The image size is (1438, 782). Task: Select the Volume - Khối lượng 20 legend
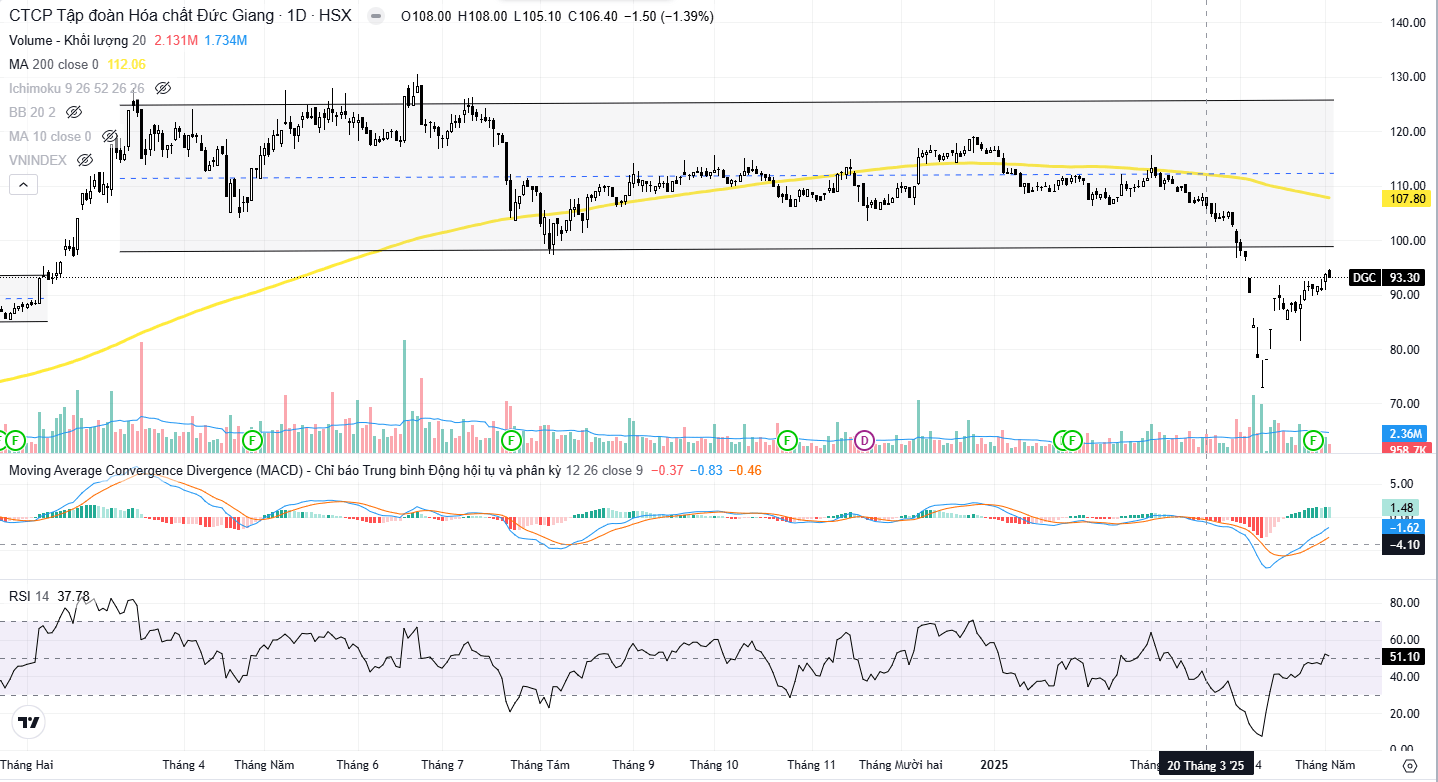[x=77, y=40]
